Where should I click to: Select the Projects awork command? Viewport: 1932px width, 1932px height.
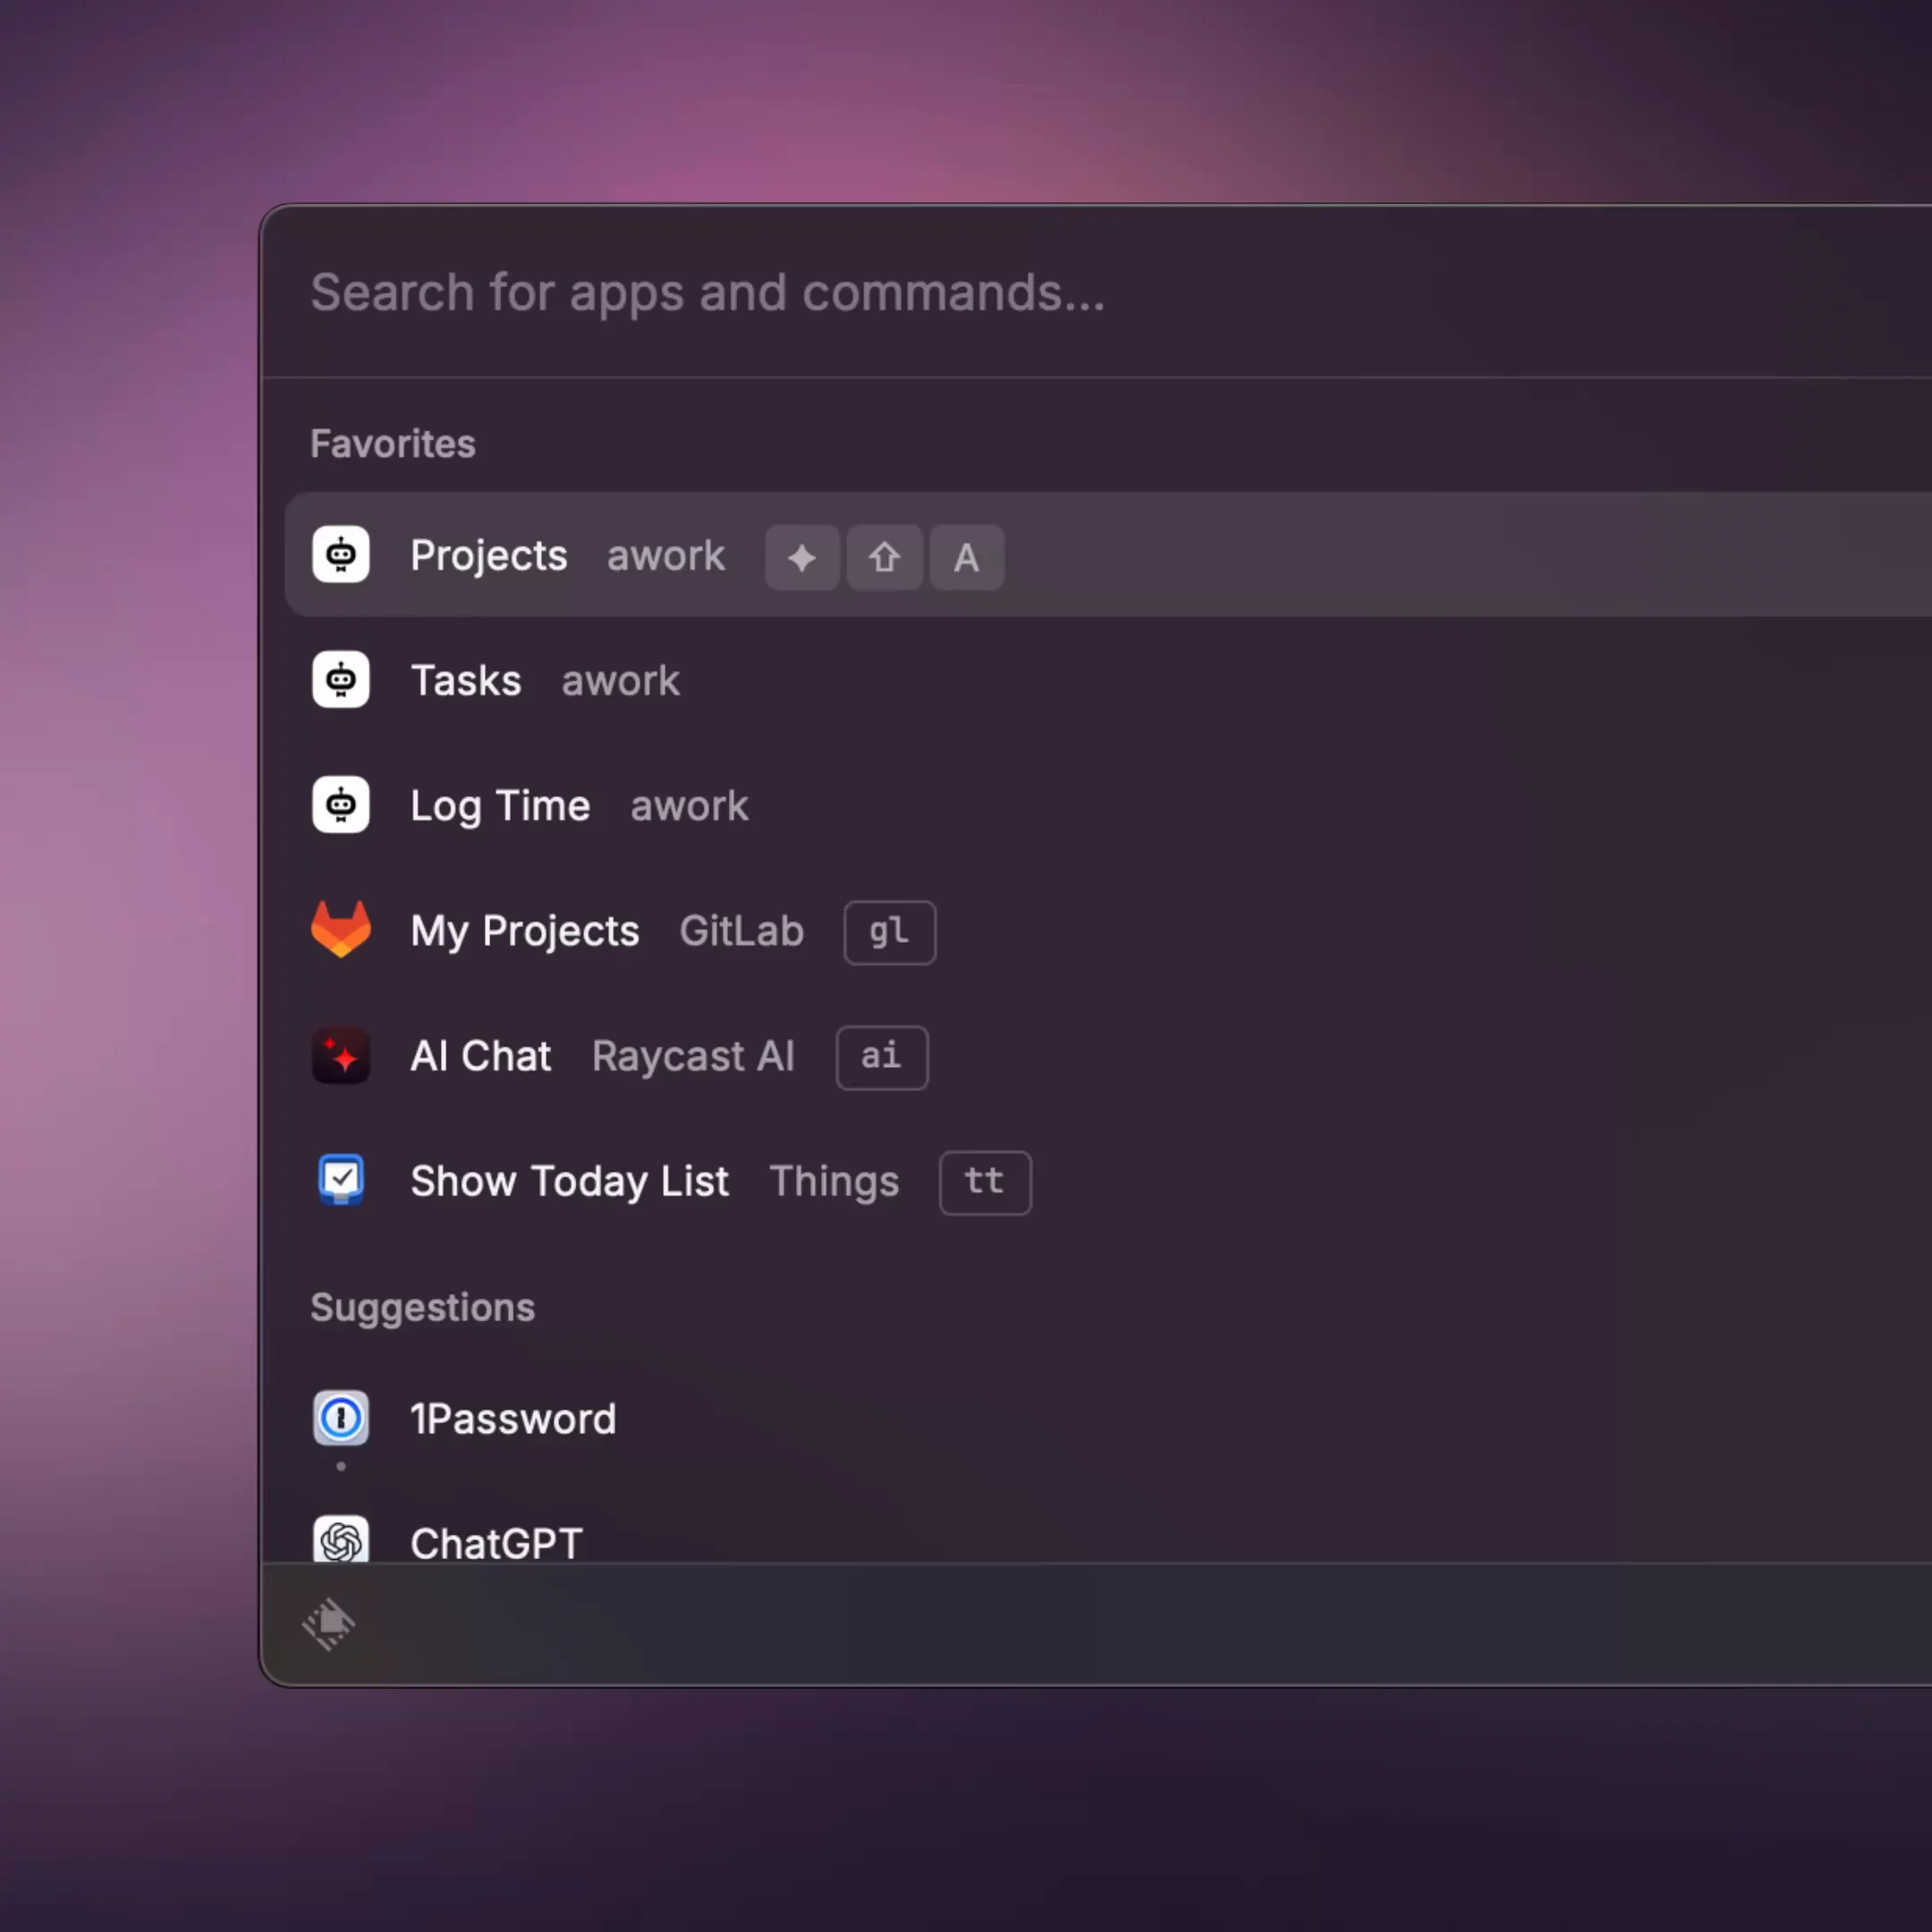[488, 556]
